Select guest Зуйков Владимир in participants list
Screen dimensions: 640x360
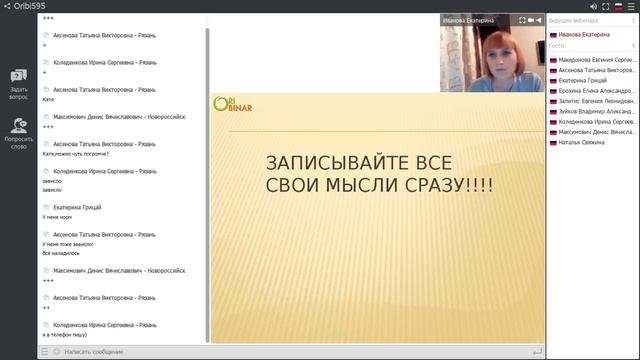[593, 111]
